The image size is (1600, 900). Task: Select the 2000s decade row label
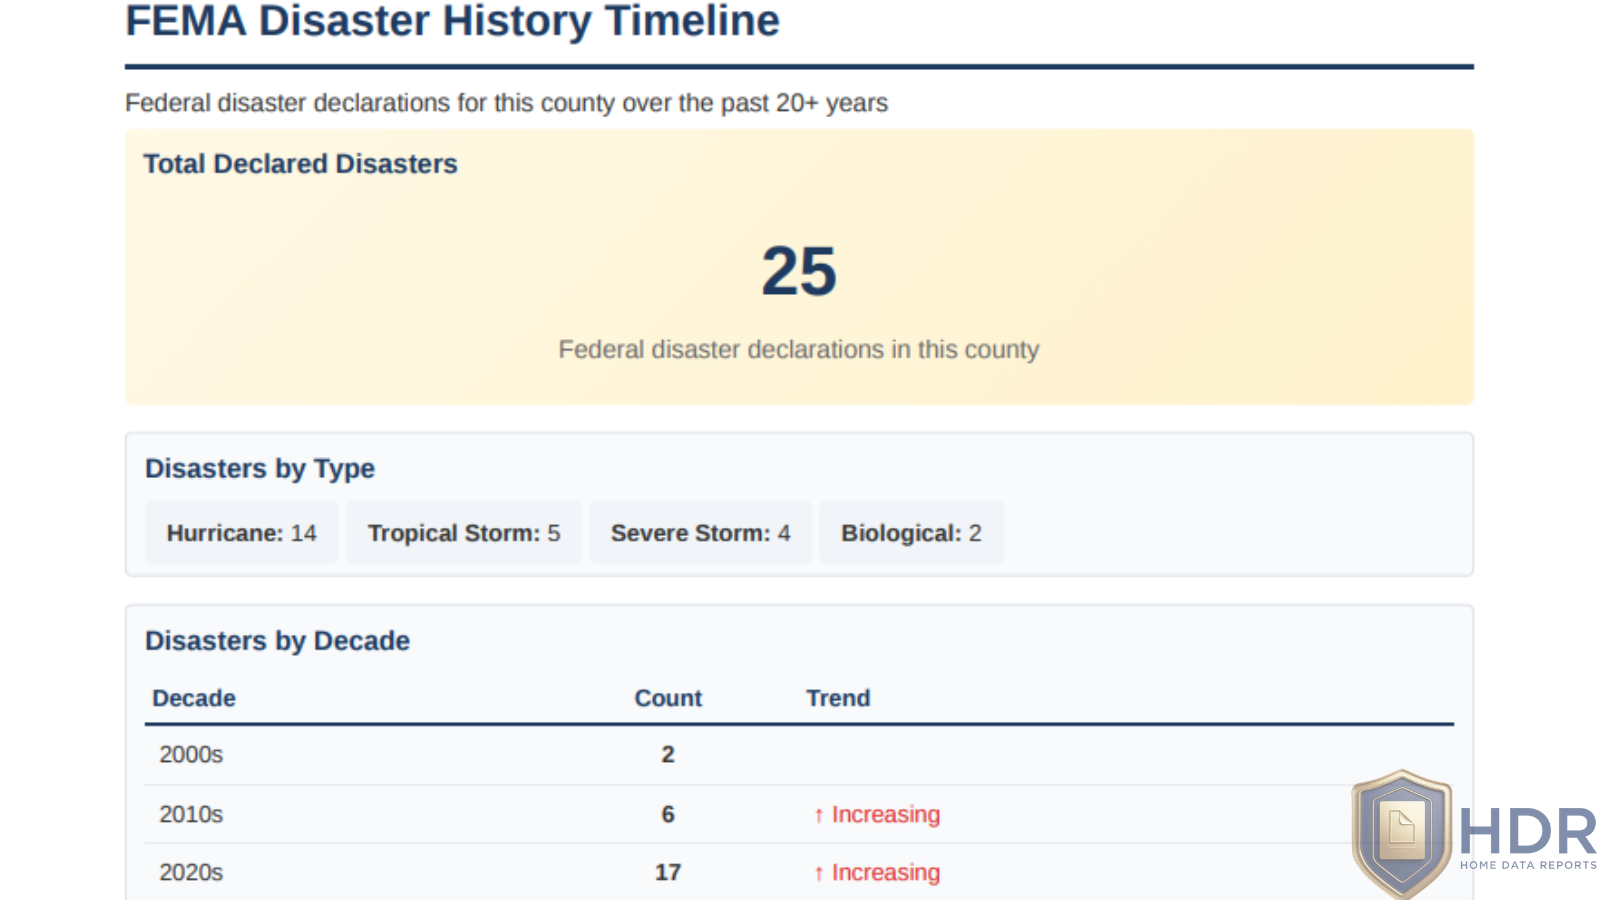(191, 754)
